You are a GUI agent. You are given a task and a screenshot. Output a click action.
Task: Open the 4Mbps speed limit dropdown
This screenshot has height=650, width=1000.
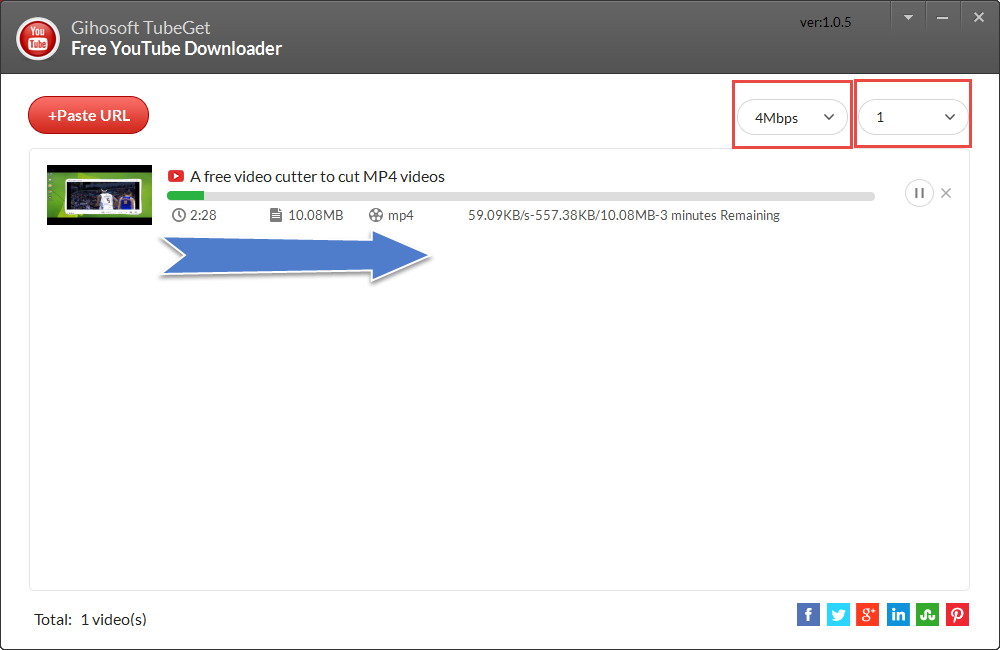click(792, 117)
